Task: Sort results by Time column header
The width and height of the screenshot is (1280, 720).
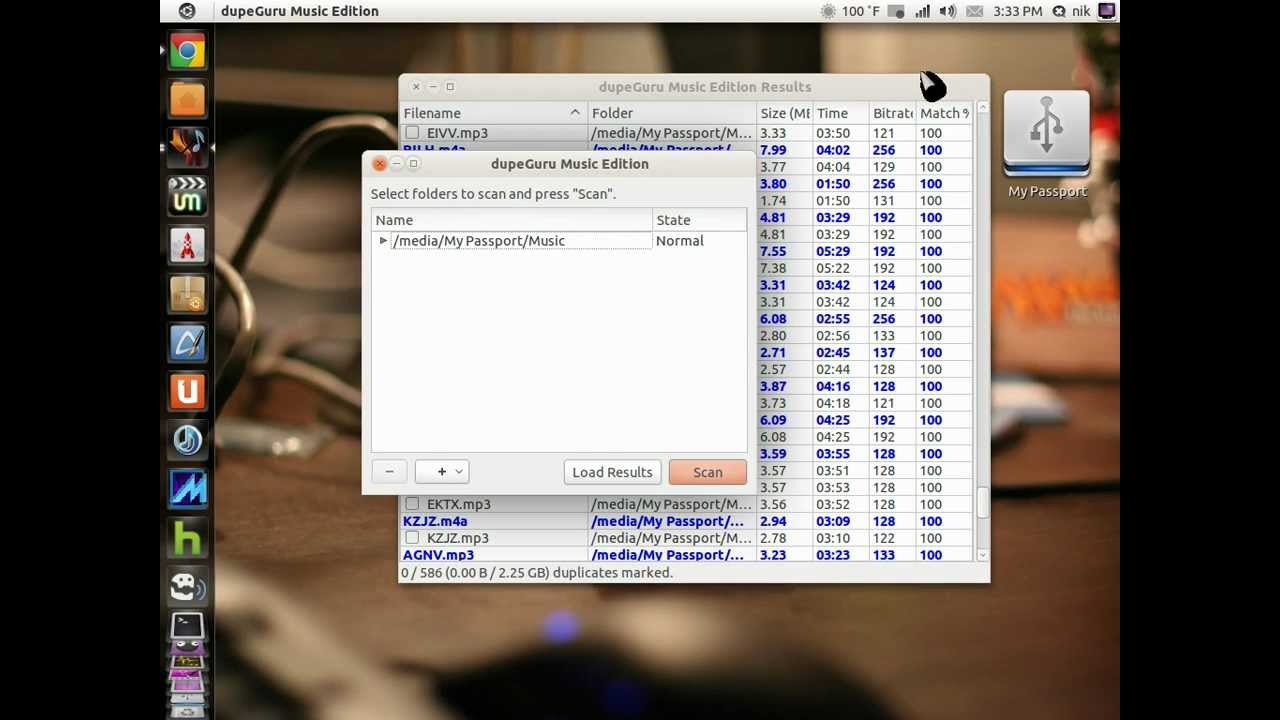Action: coord(840,113)
